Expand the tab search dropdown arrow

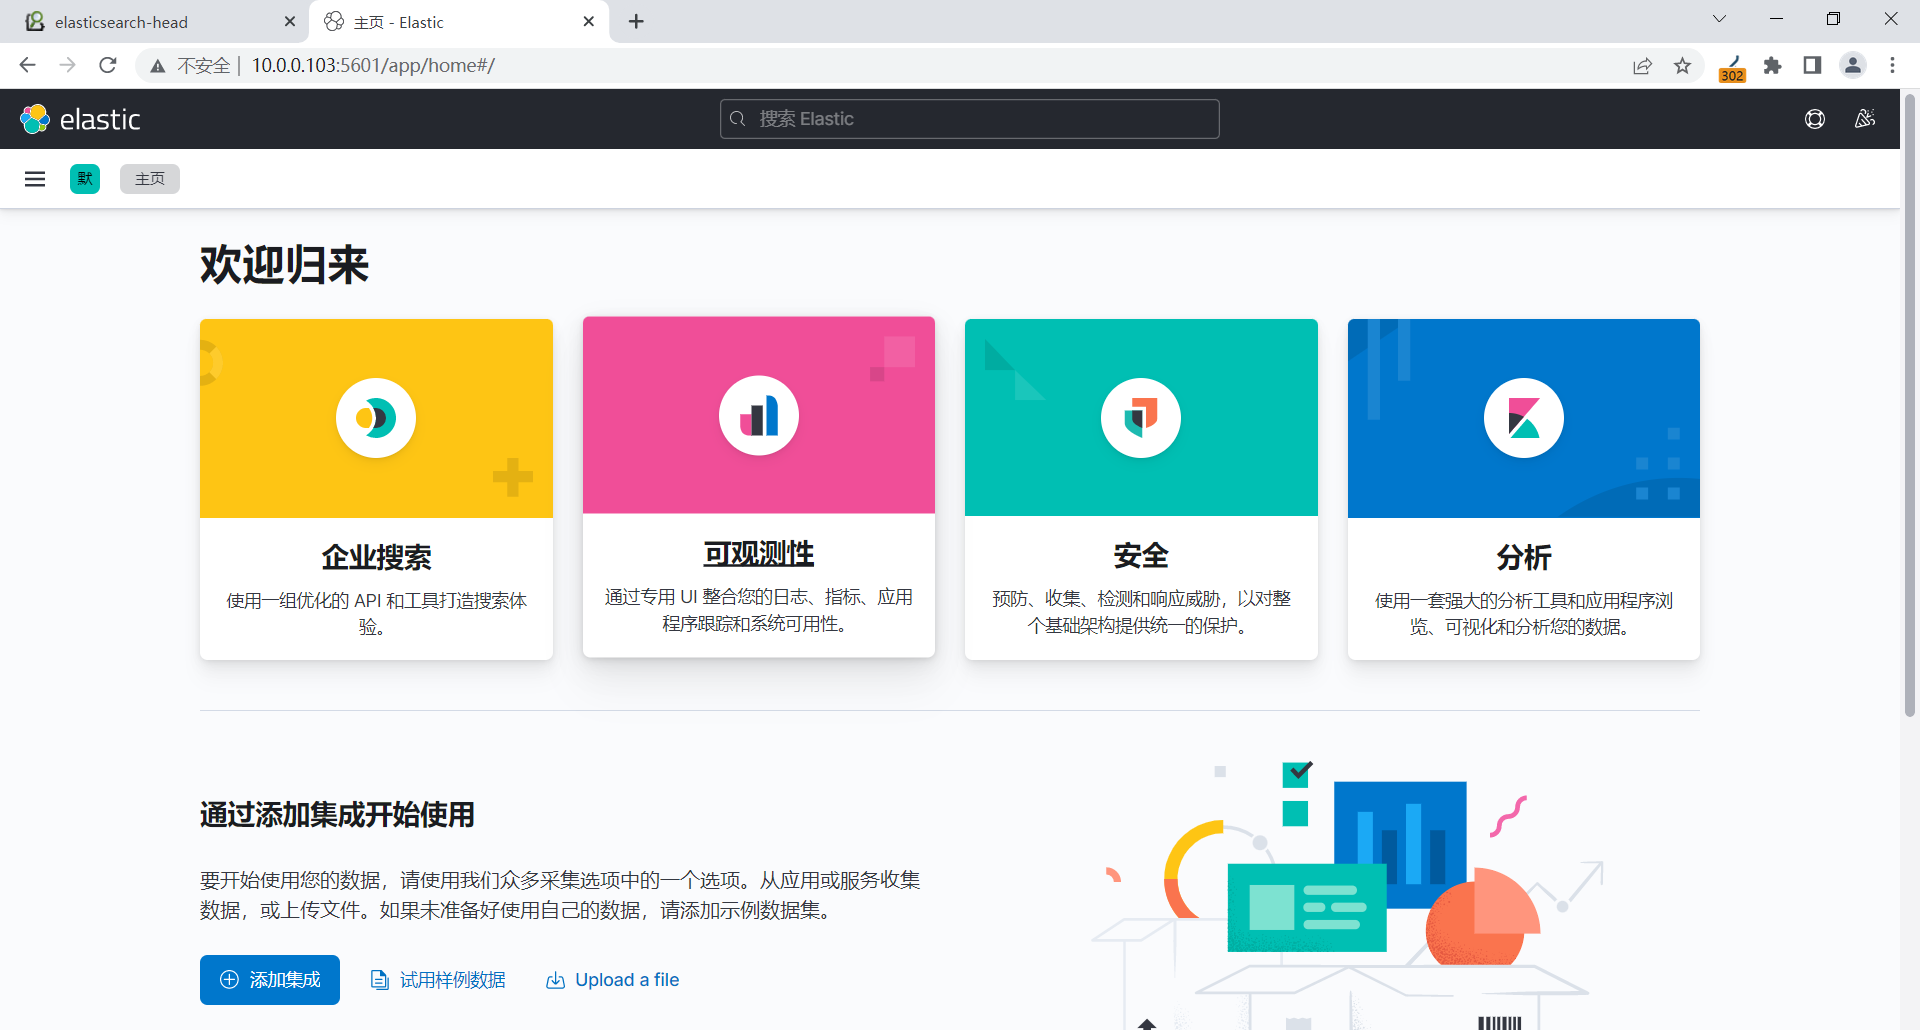point(1720,19)
